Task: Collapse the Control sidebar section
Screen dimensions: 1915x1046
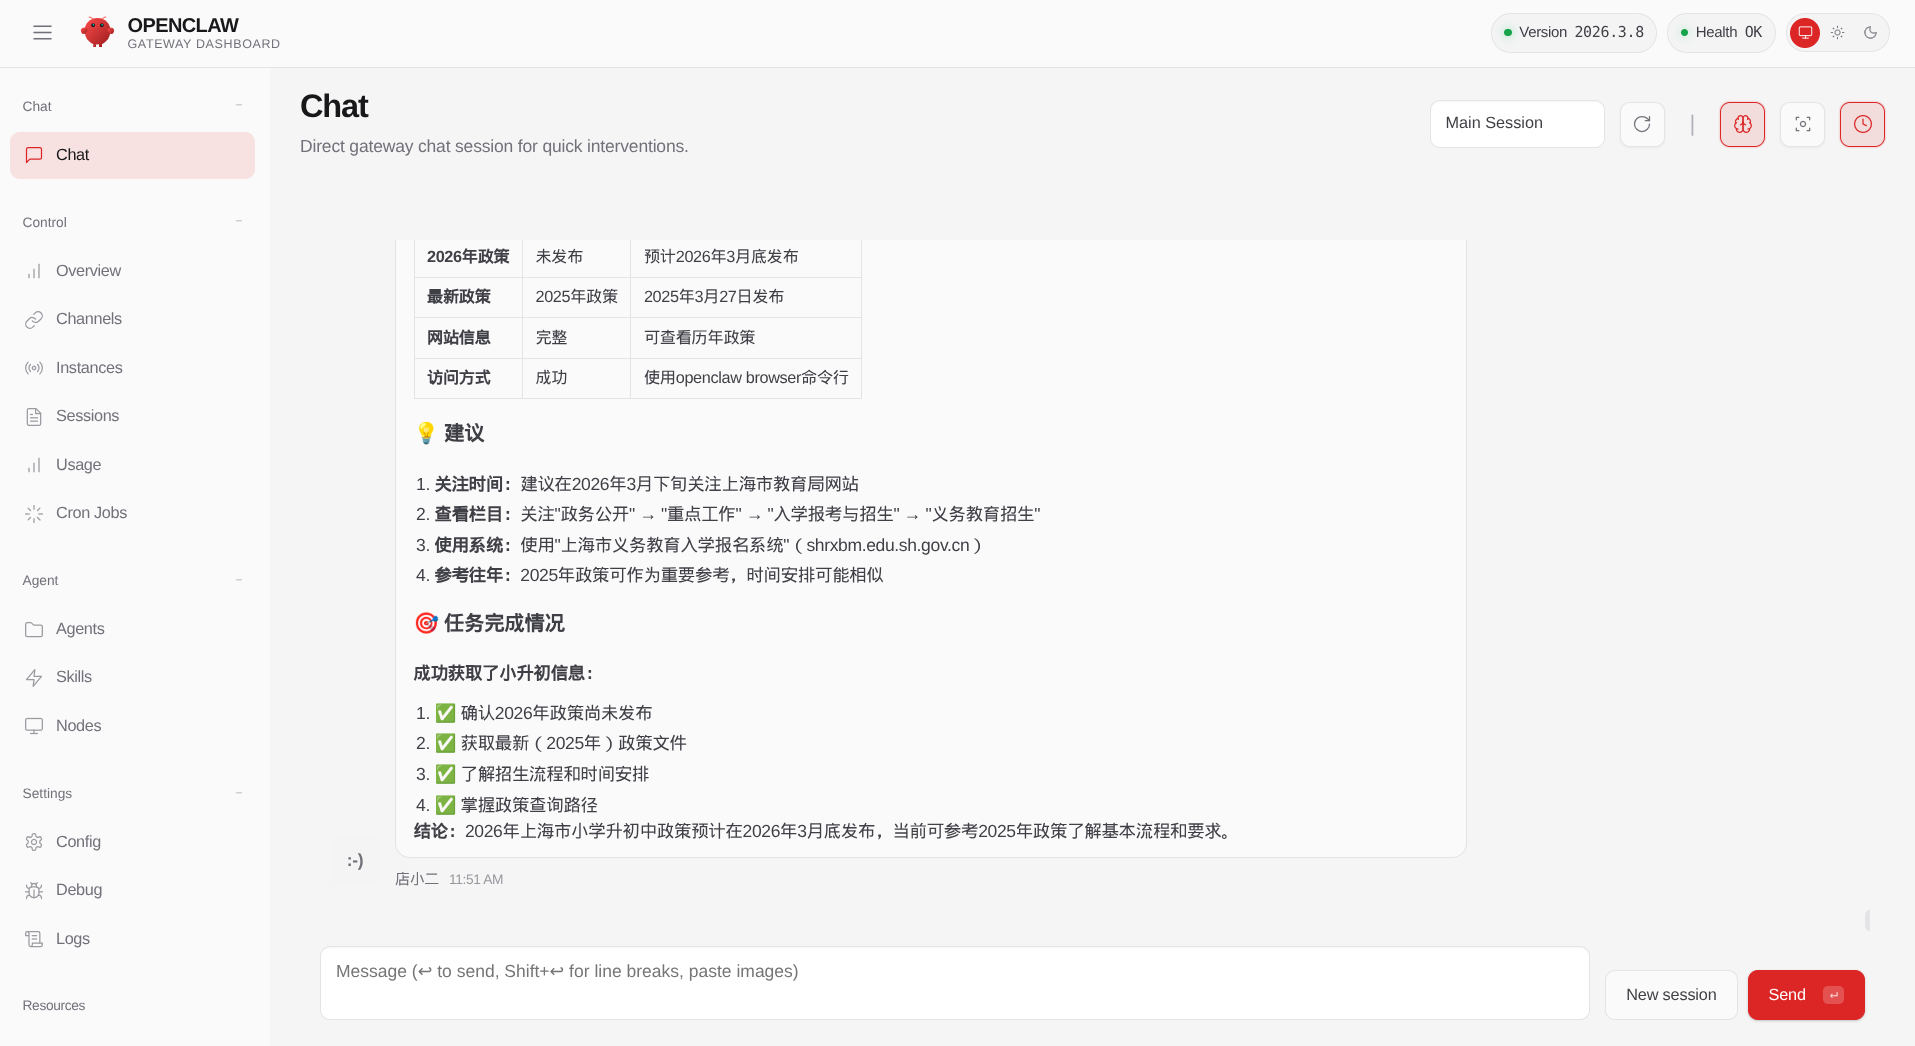Action: [x=239, y=221]
